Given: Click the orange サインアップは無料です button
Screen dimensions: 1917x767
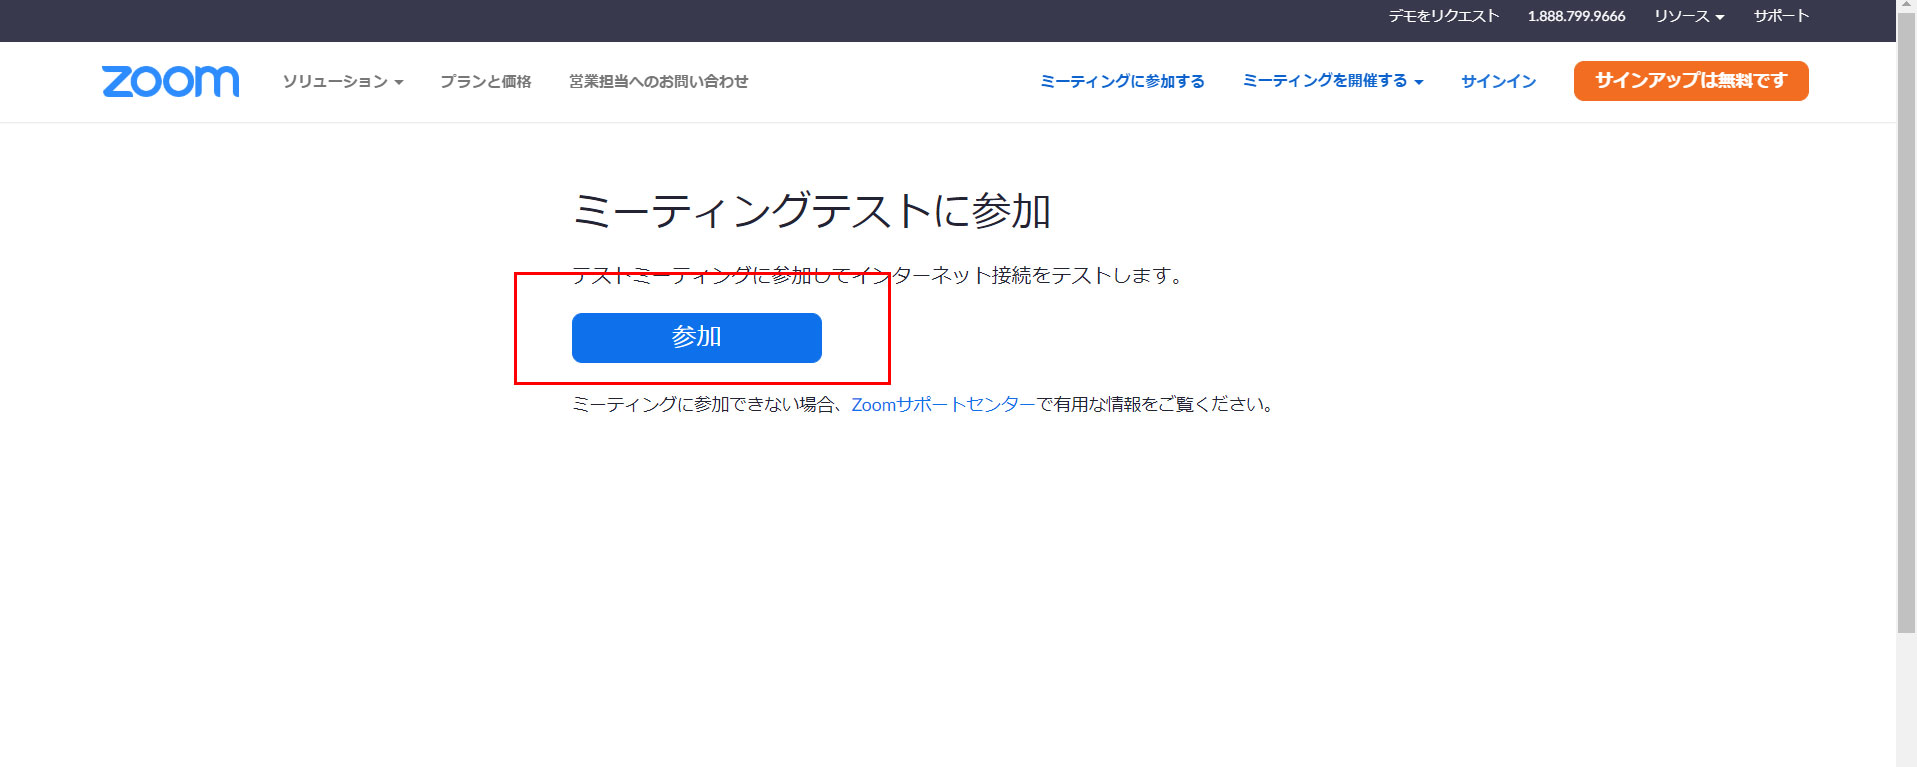Looking at the screenshot, I should click(x=1691, y=81).
